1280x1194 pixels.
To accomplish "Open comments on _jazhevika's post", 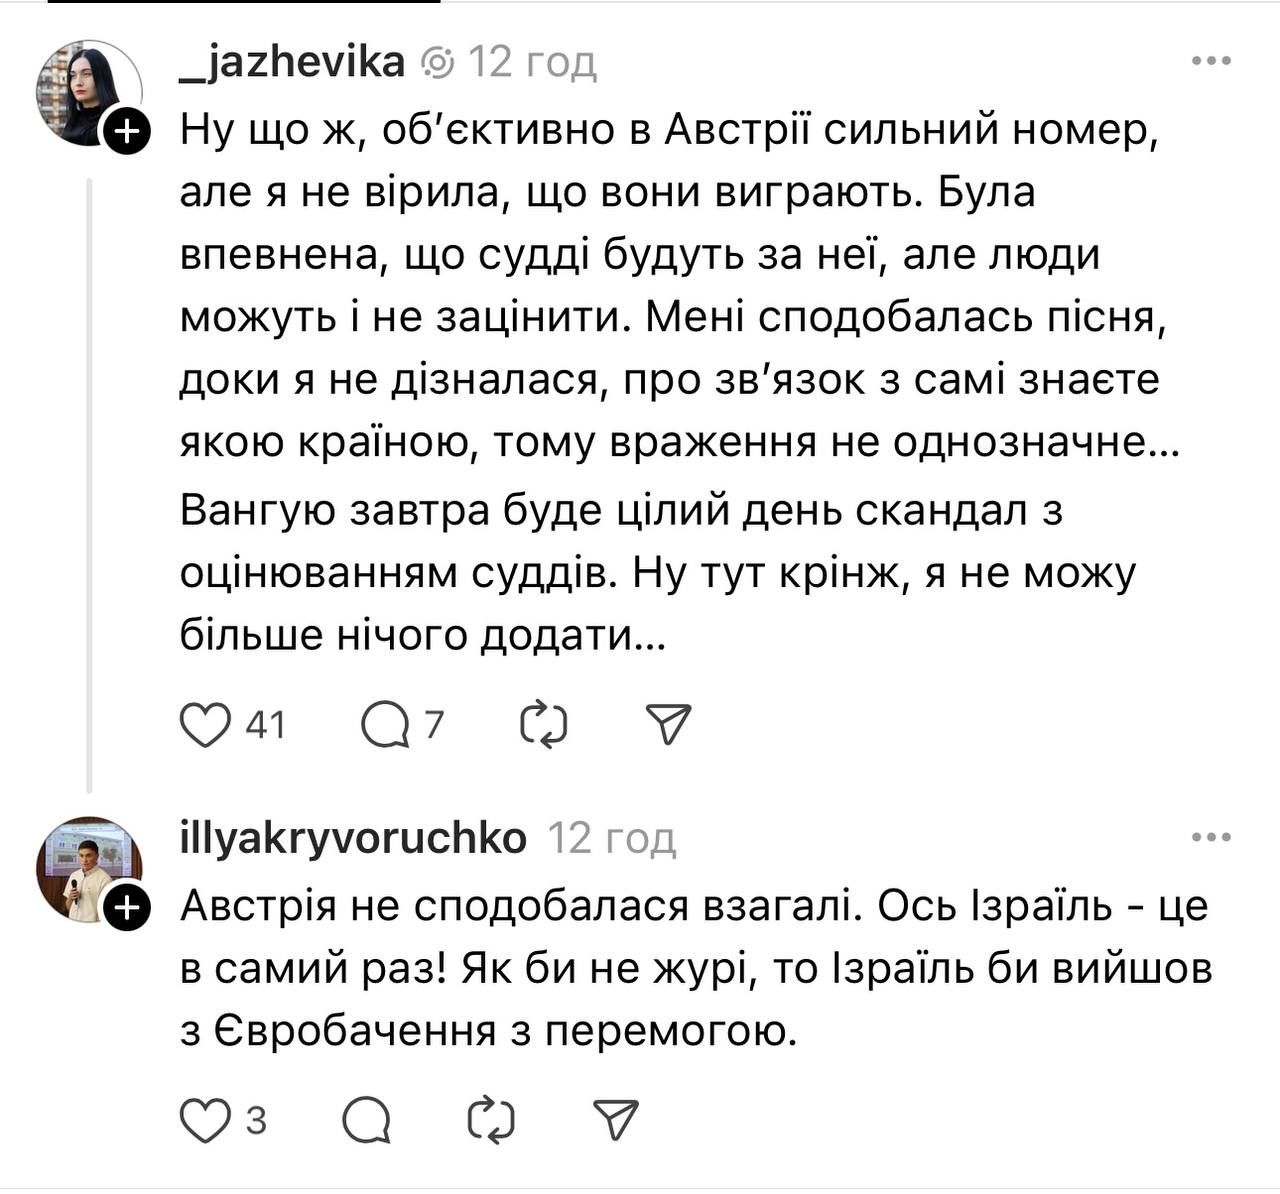I will pyautogui.click(x=385, y=725).
